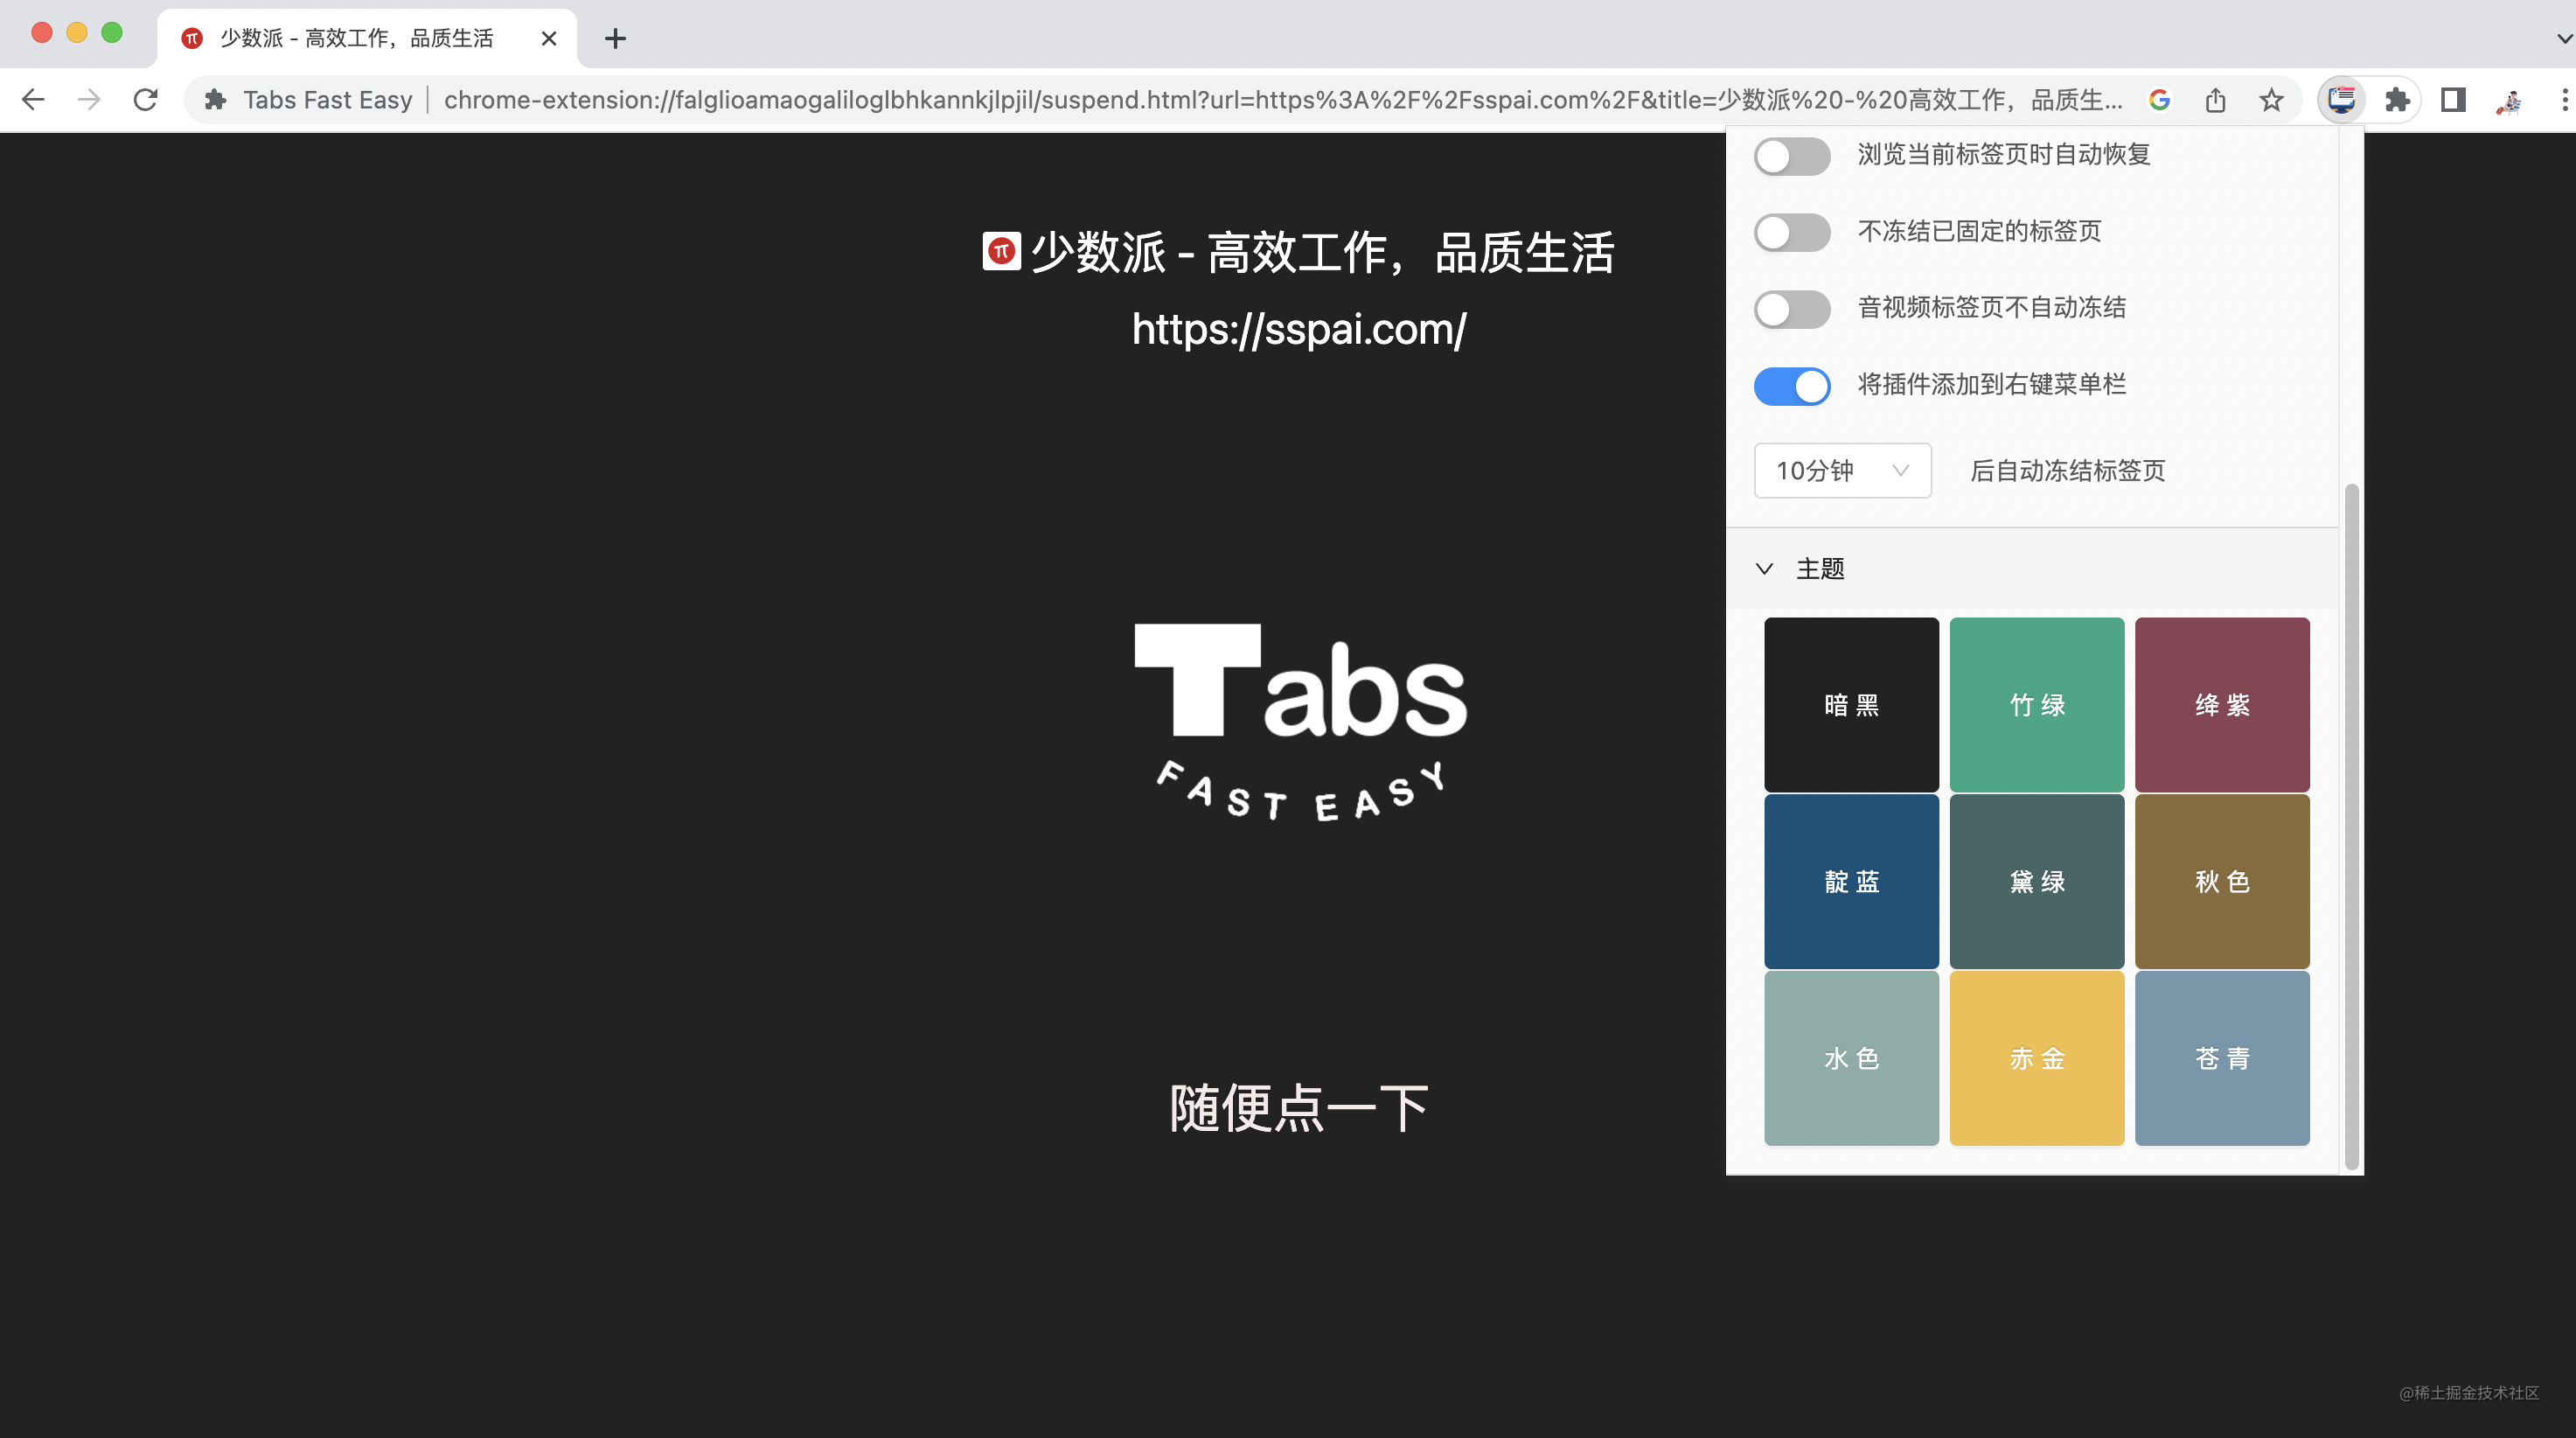
Task: Select the 黛绿 theme swatch
Action: 2037,881
